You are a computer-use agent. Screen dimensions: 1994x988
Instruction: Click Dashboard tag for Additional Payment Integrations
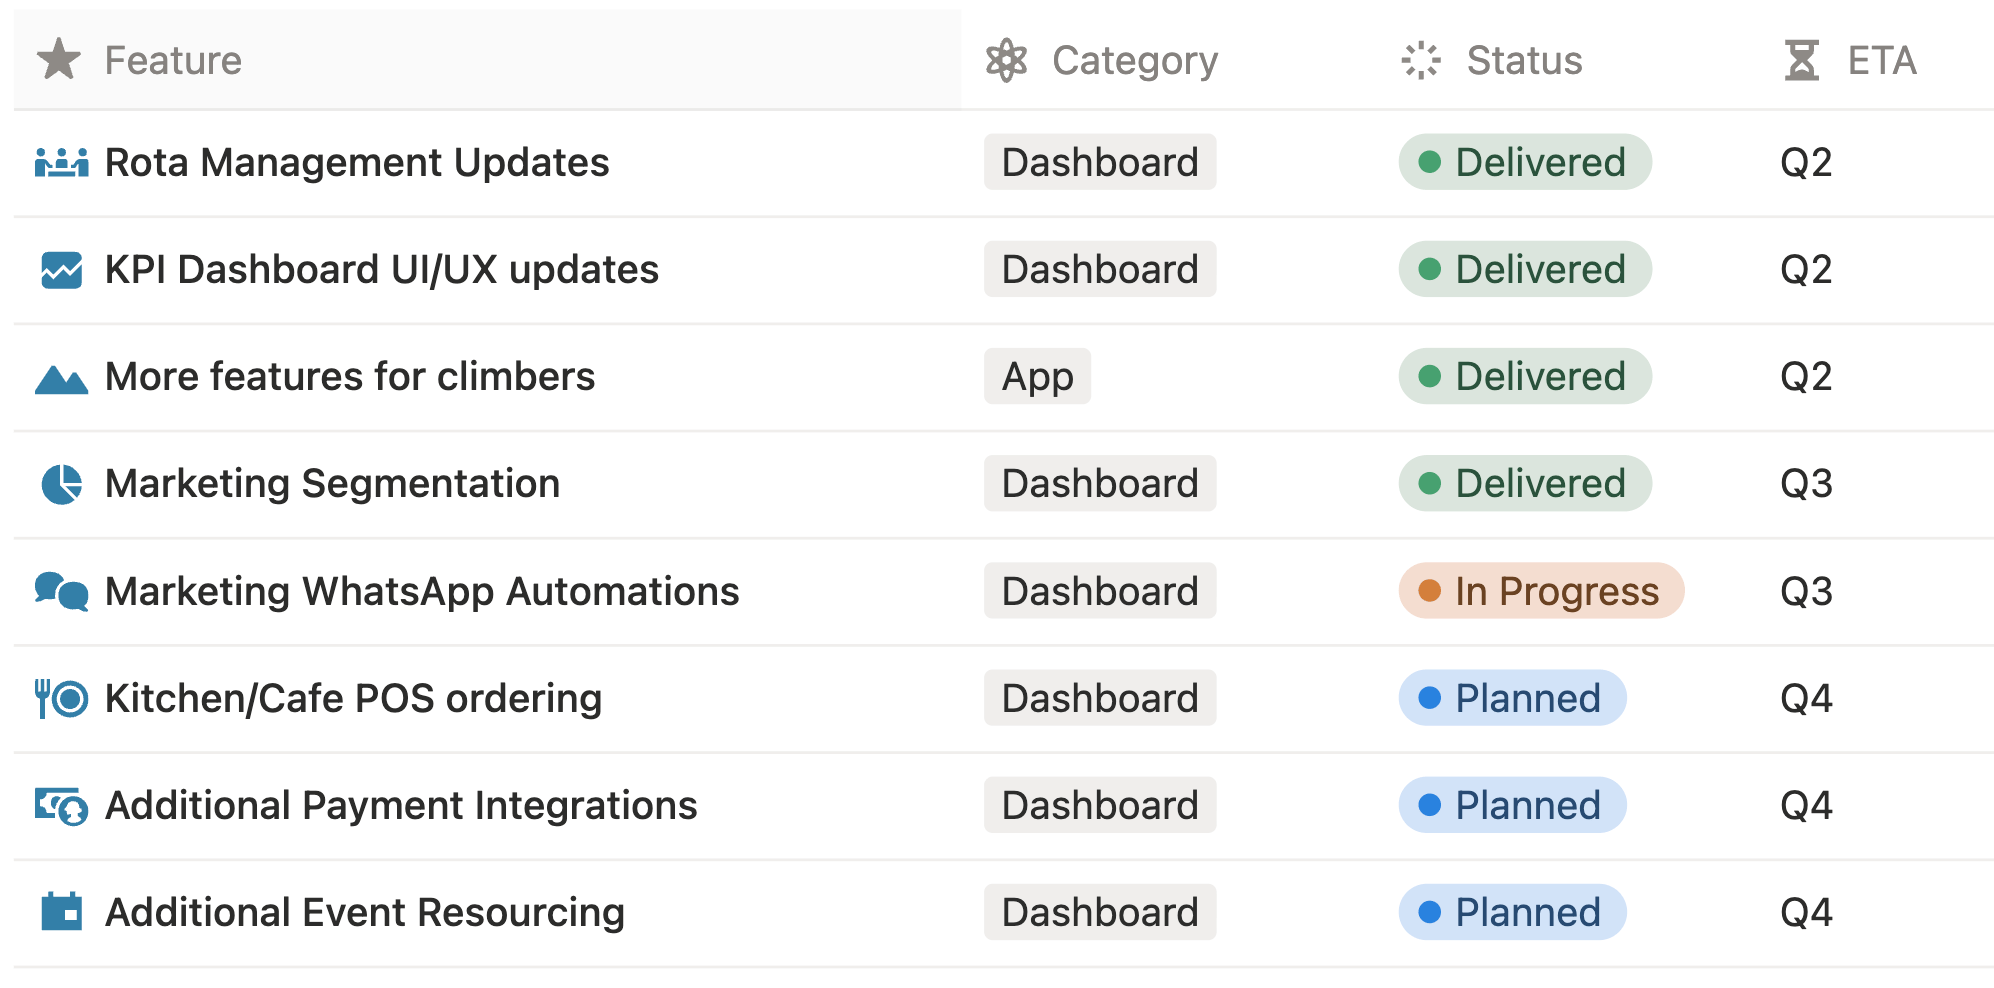(x=1099, y=805)
